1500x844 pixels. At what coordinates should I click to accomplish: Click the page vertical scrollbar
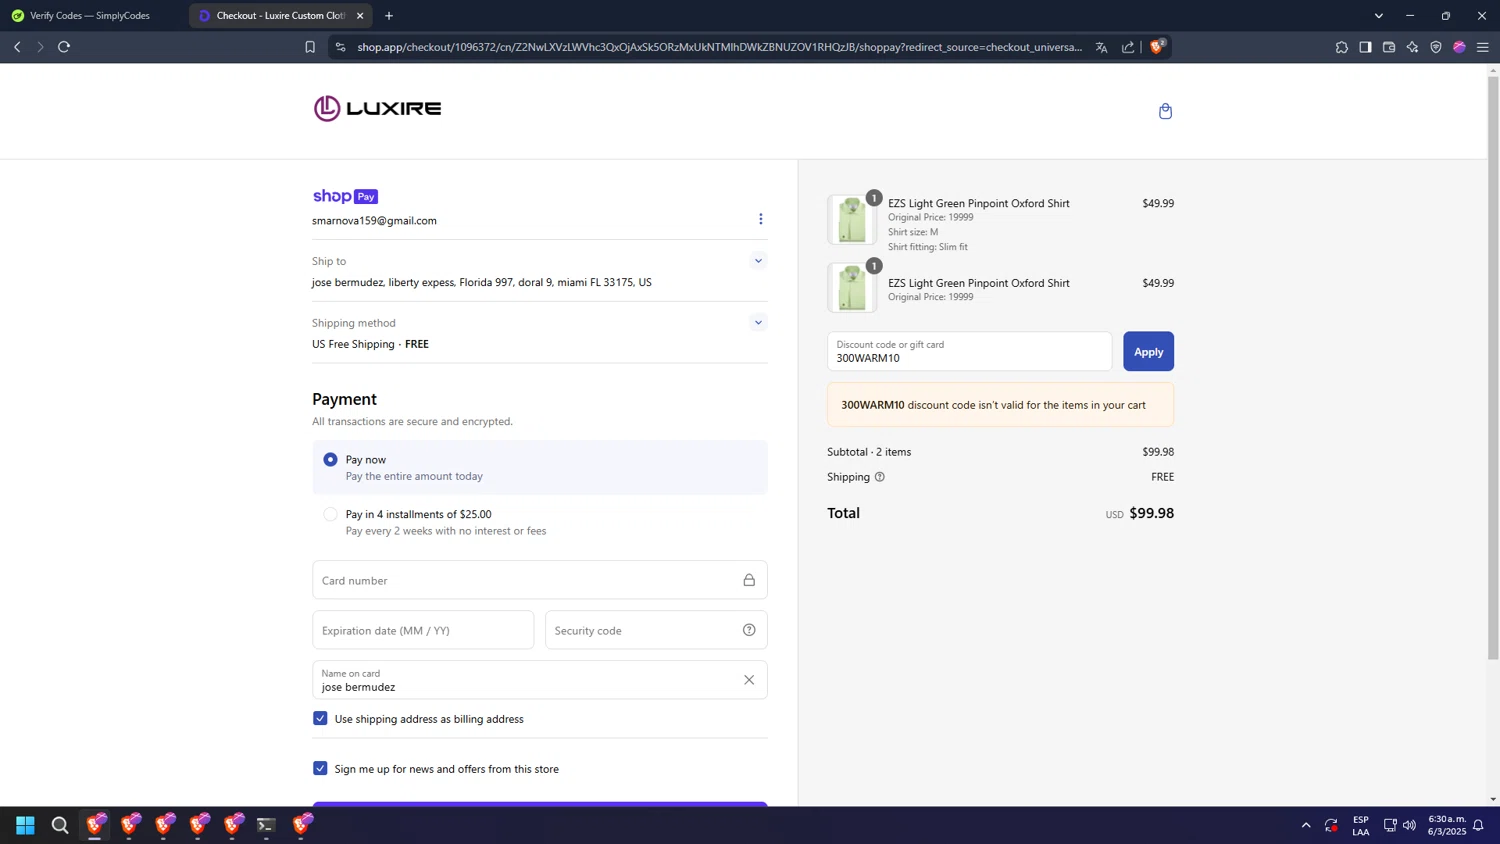pyautogui.click(x=1493, y=366)
